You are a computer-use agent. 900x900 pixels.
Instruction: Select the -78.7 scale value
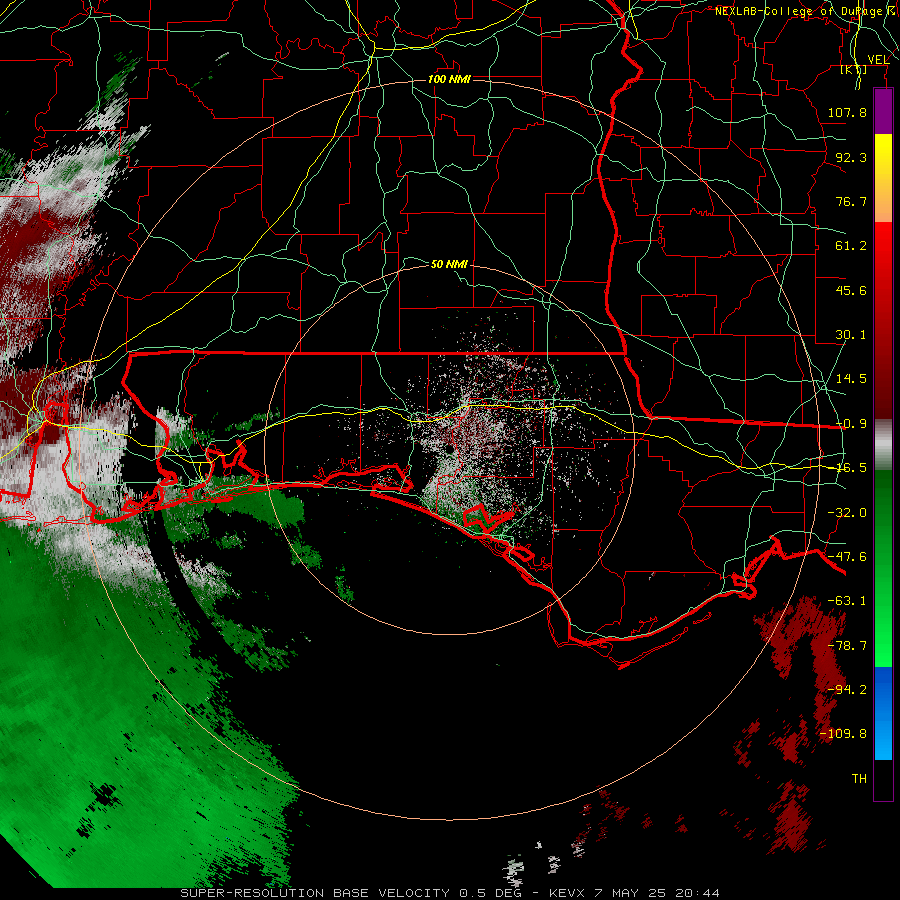click(x=847, y=646)
